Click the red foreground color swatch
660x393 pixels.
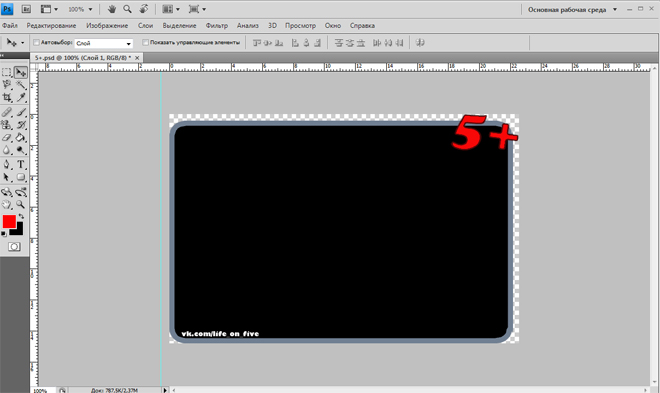pos(9,221)
